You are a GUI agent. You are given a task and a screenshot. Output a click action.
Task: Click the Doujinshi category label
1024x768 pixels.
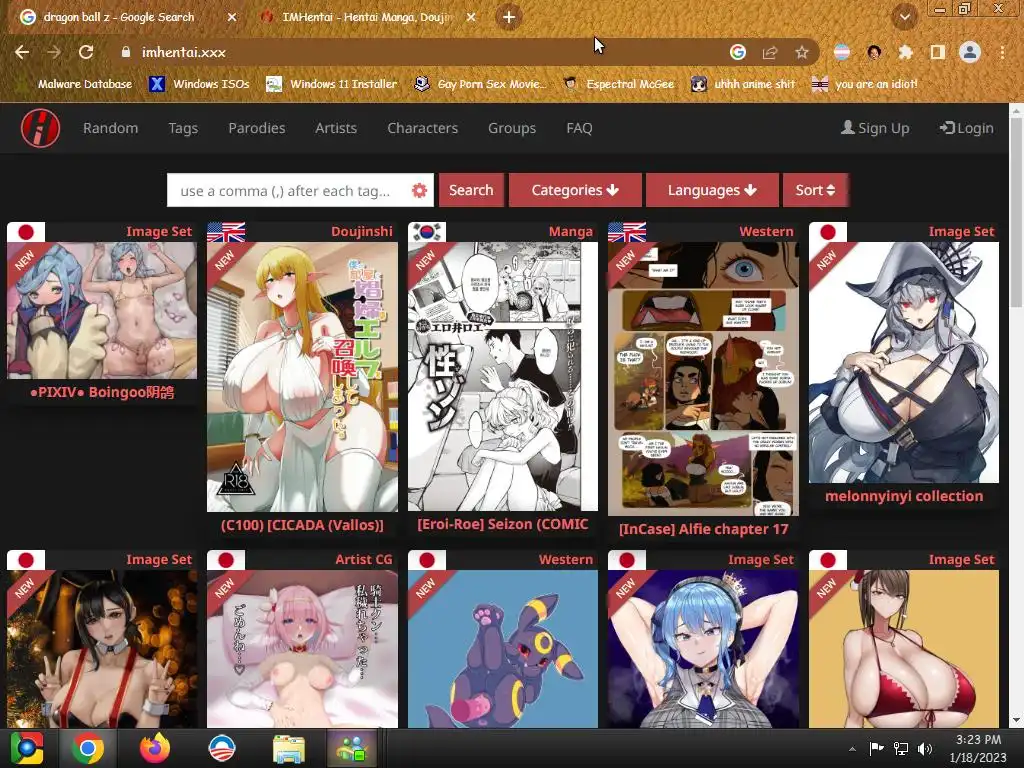[362, 231]
